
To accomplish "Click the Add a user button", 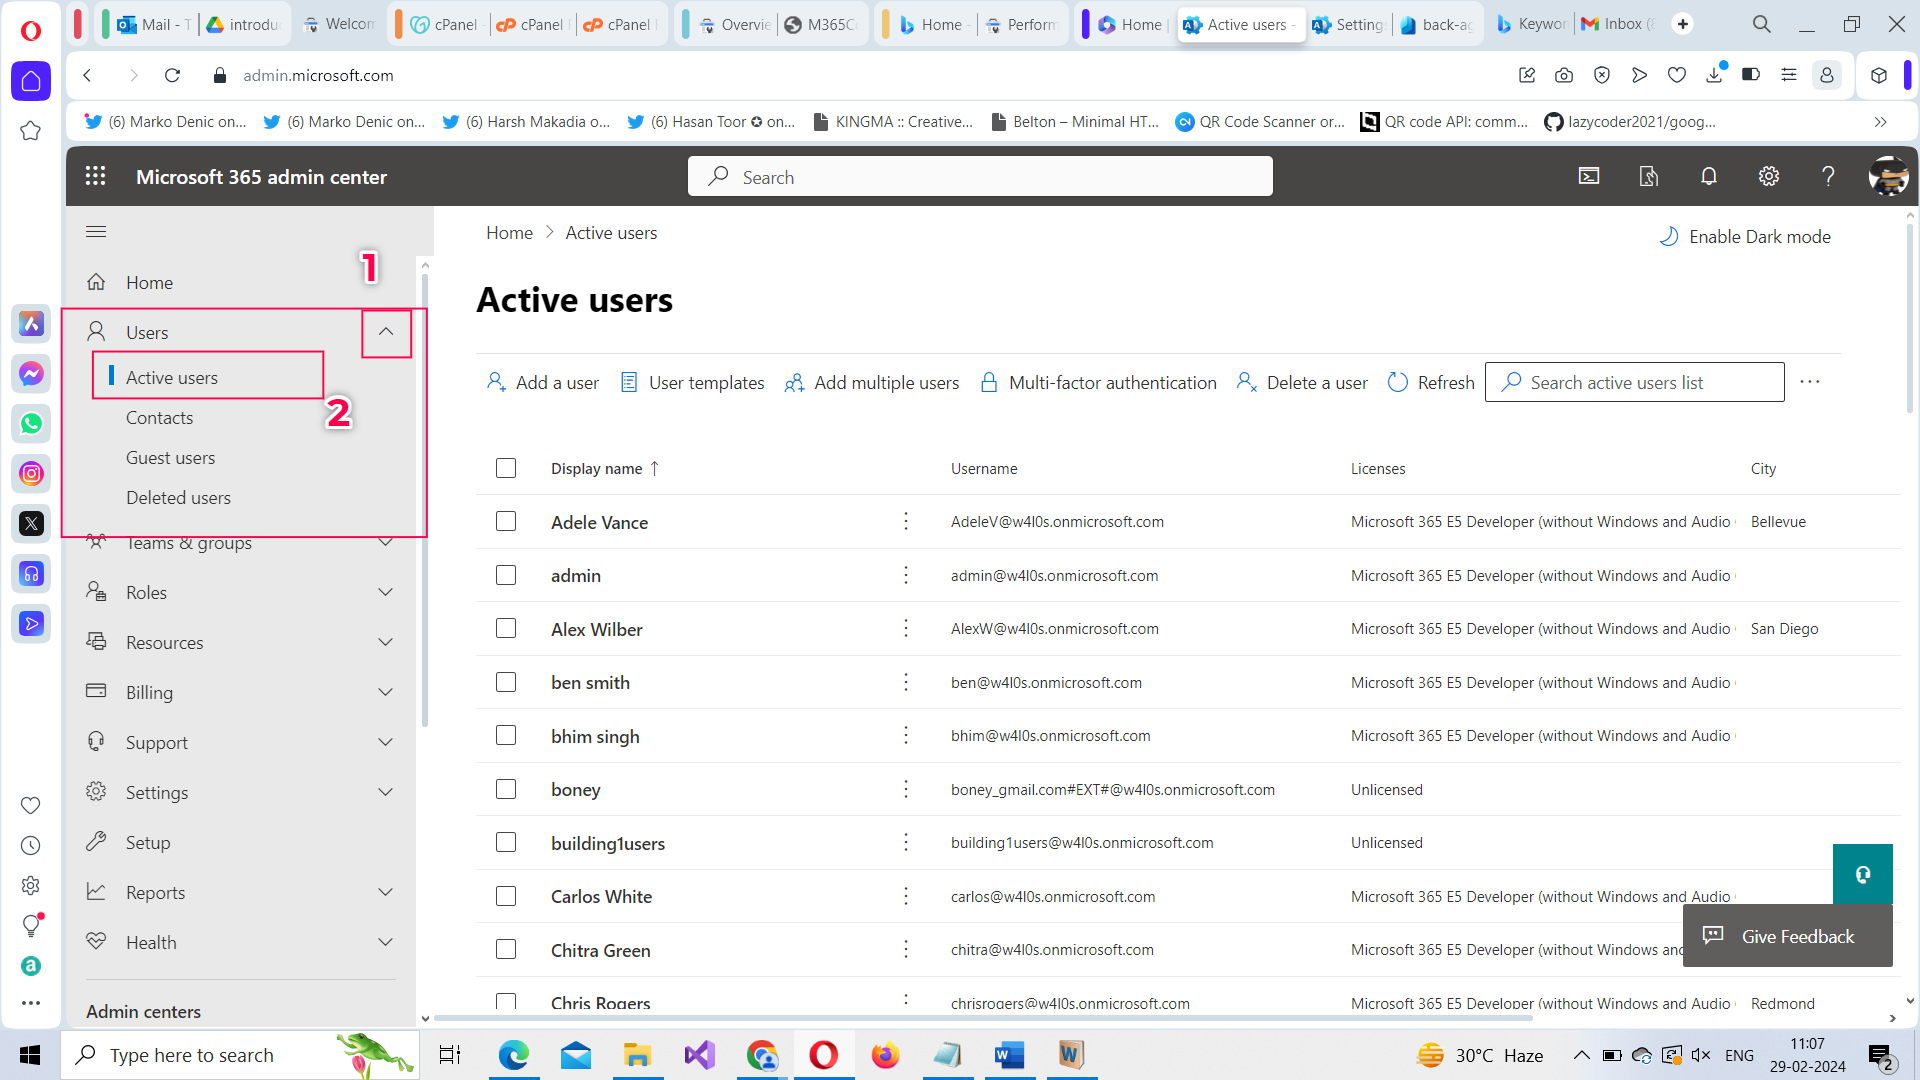I will [543, 383].
